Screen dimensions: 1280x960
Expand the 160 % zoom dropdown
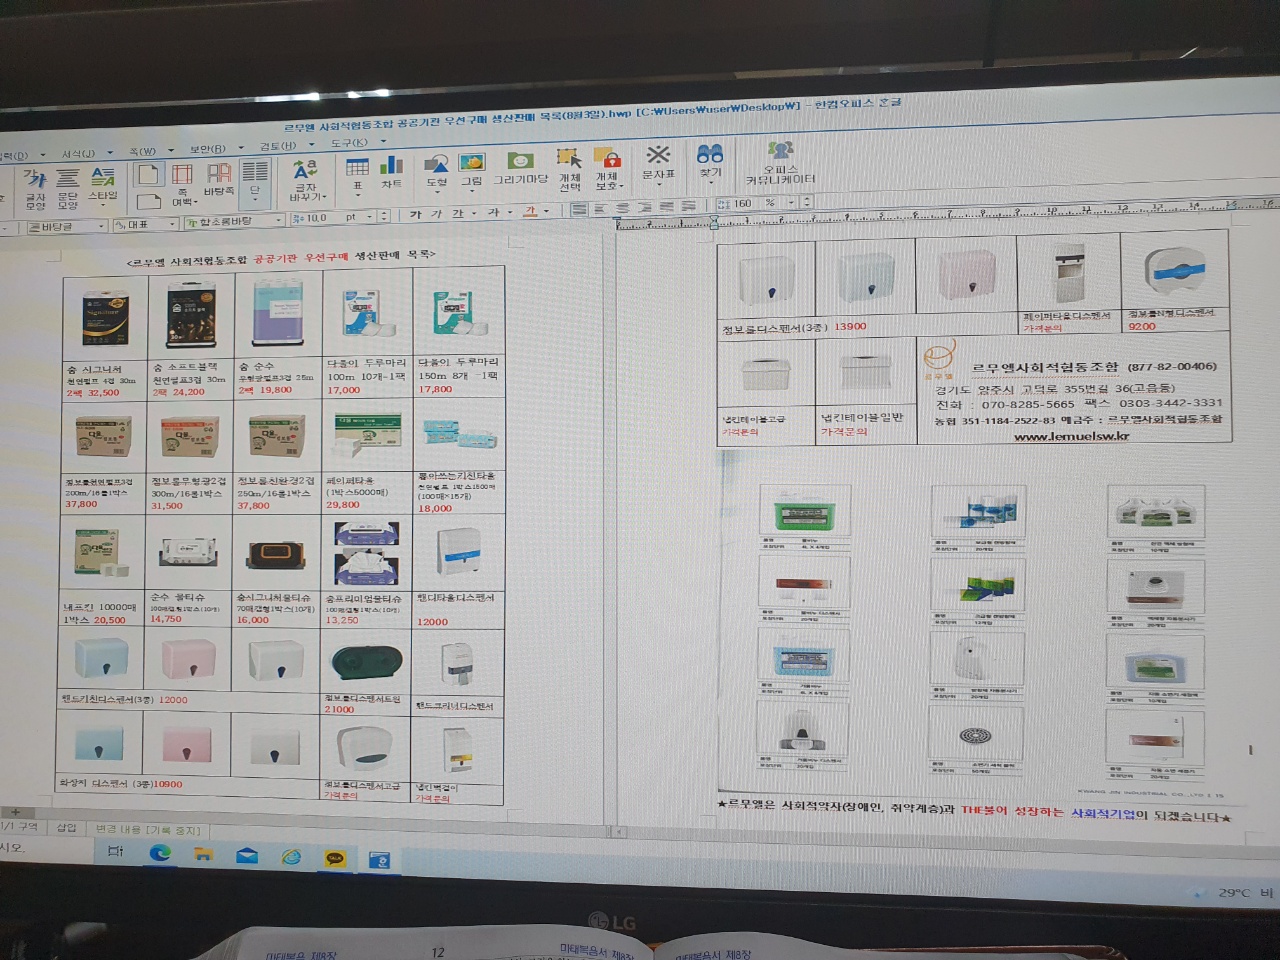point(792,203)
